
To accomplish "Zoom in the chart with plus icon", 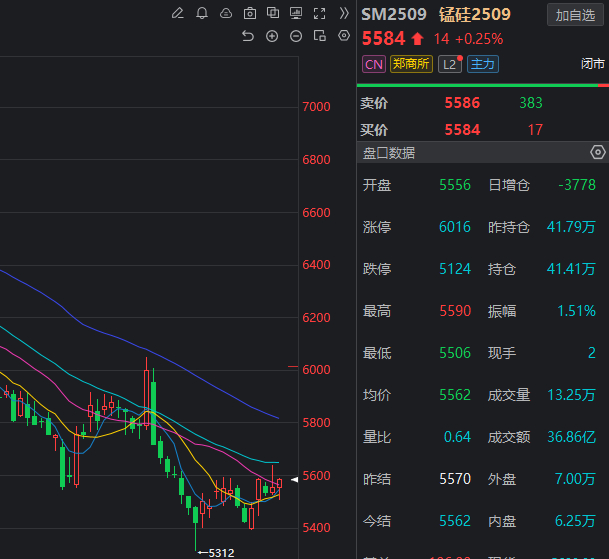I will (x=272, y=36).
